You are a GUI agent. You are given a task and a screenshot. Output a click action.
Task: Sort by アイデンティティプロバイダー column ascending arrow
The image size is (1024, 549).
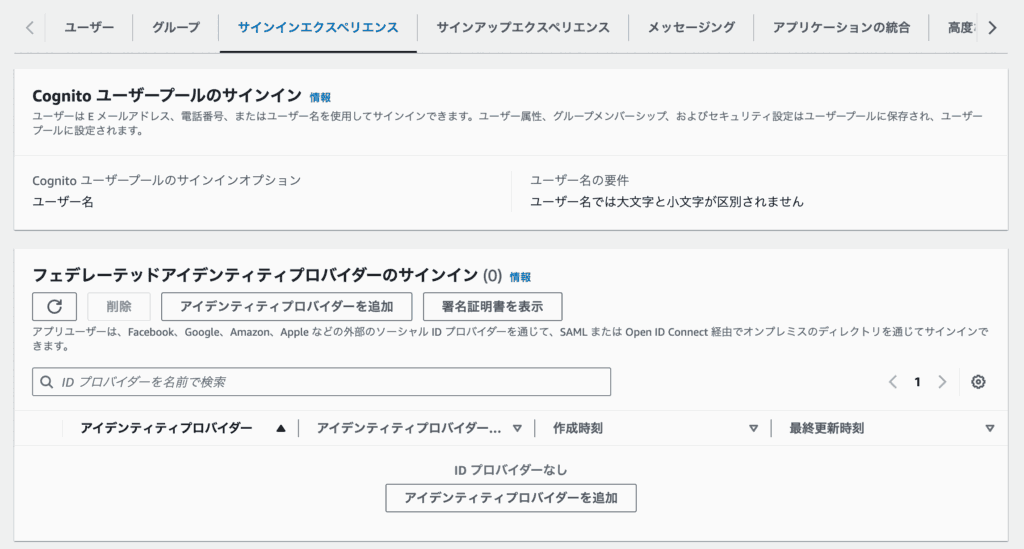click(281, 428)
